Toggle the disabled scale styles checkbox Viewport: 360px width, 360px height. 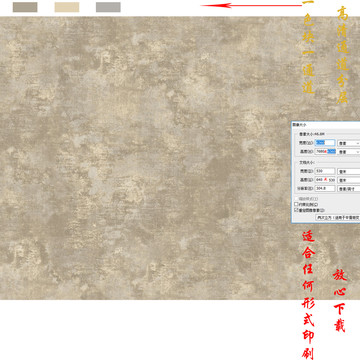point(296,199)
